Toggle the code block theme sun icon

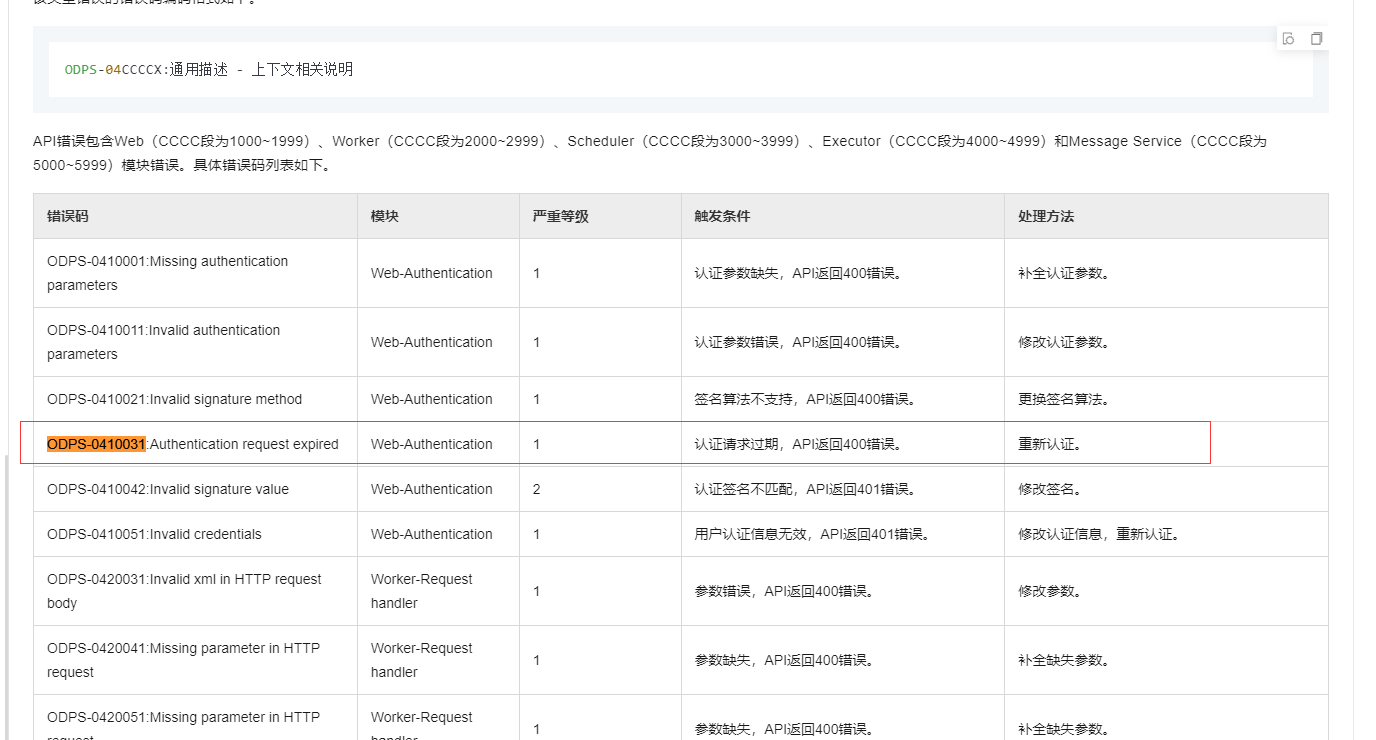(x=1289, y=38)
